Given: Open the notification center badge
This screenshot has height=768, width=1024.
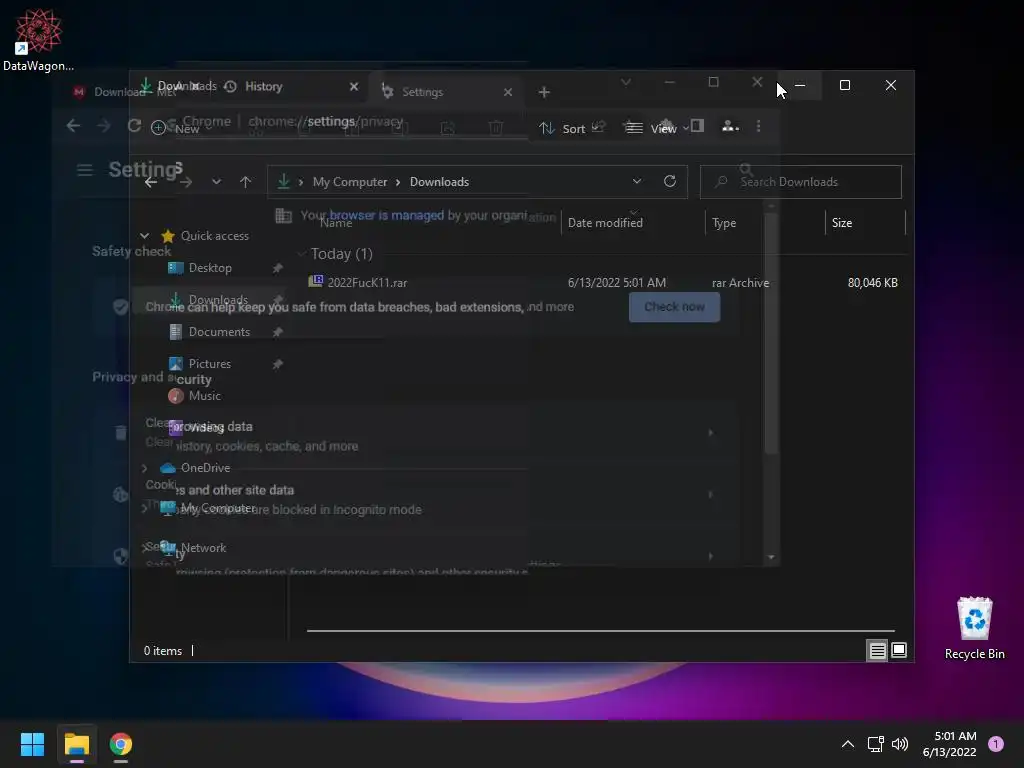Looking at the screenshot, I should pos(996,744).
